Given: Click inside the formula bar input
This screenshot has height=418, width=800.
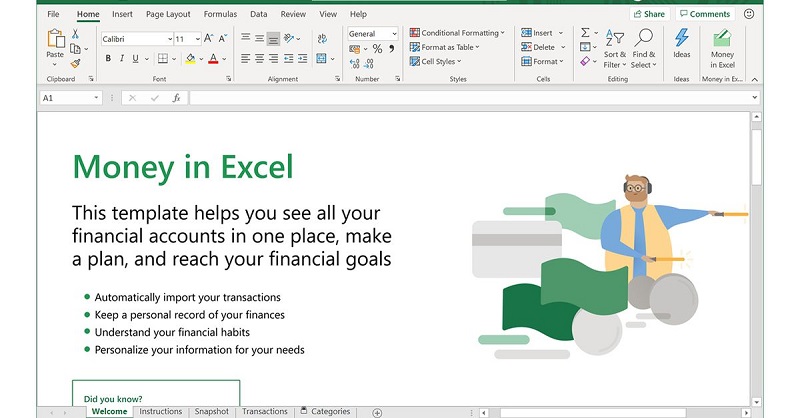Looking at the screenshot, I should click(470, 98).
